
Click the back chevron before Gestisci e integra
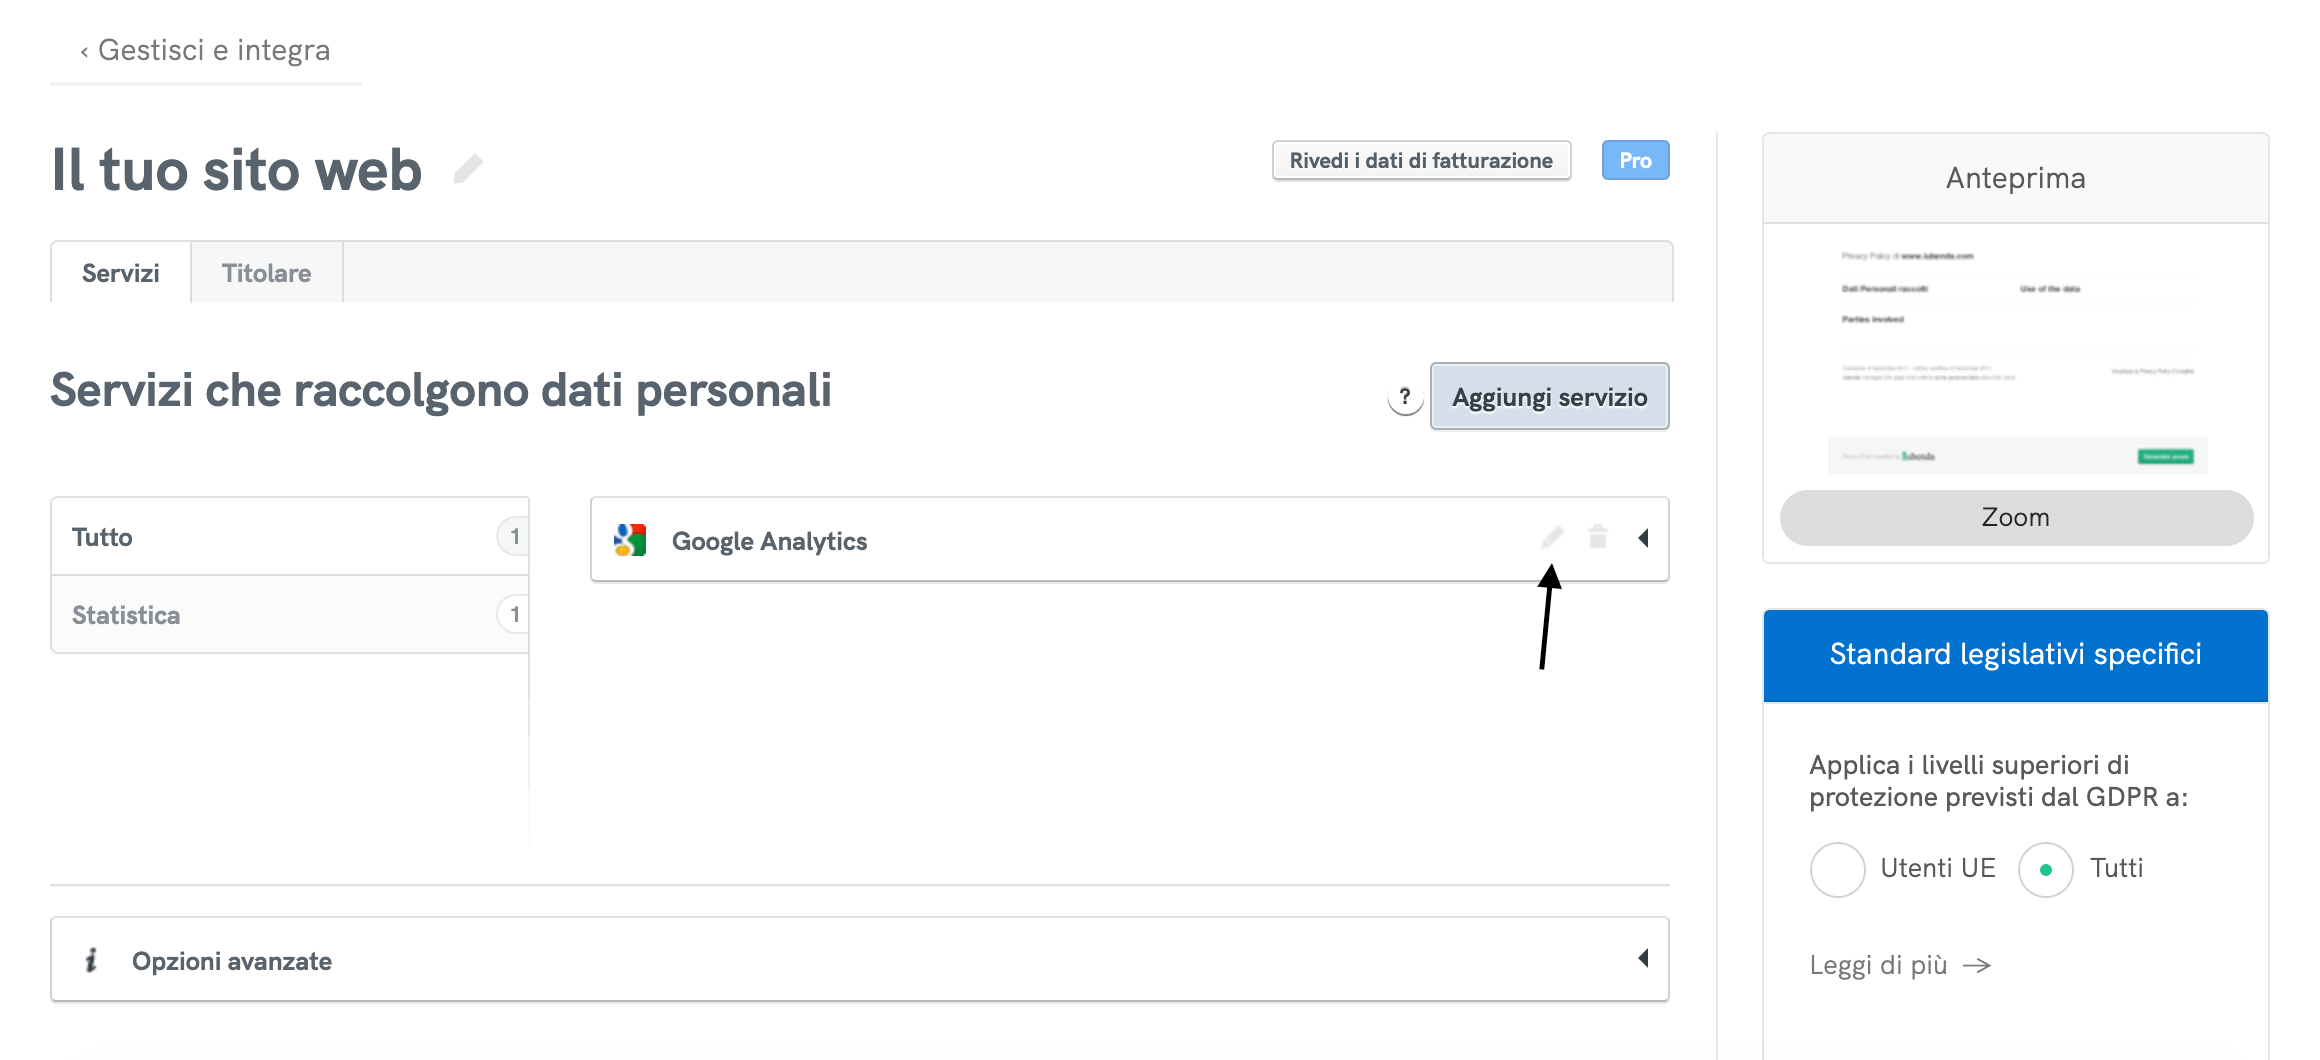coord(82,49)
